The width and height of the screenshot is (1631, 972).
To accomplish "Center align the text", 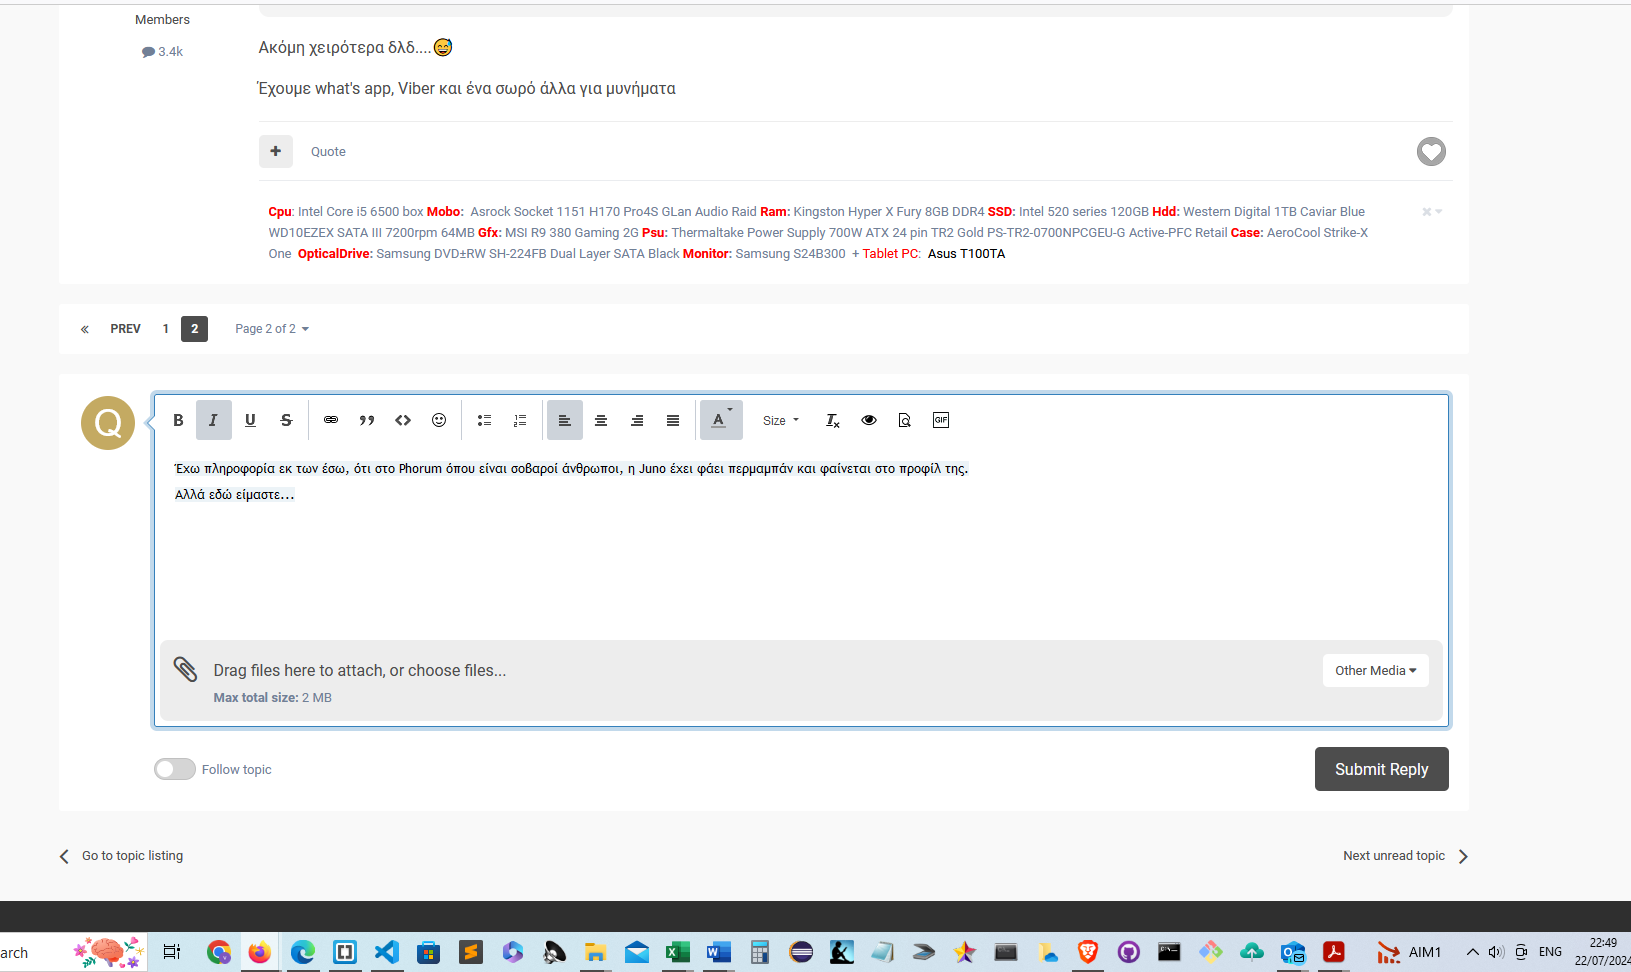I will [x=601, y=420].
